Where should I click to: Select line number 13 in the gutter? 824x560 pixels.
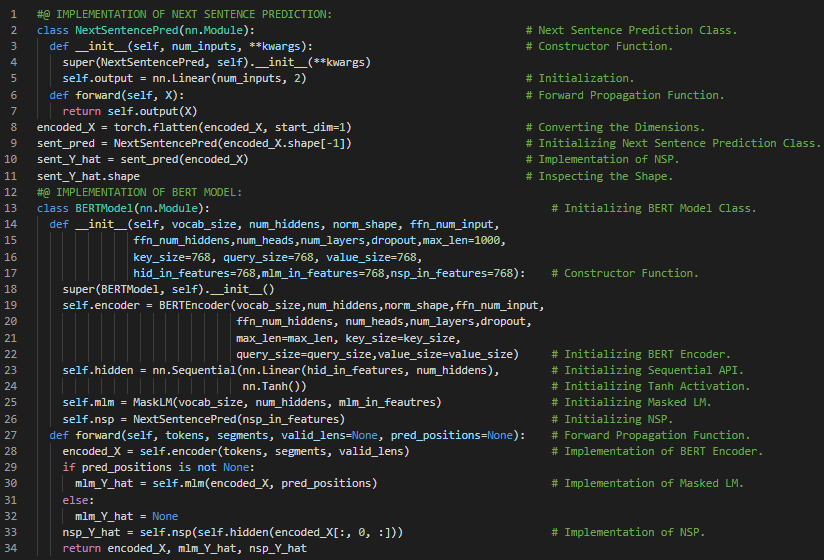(11, 208)
